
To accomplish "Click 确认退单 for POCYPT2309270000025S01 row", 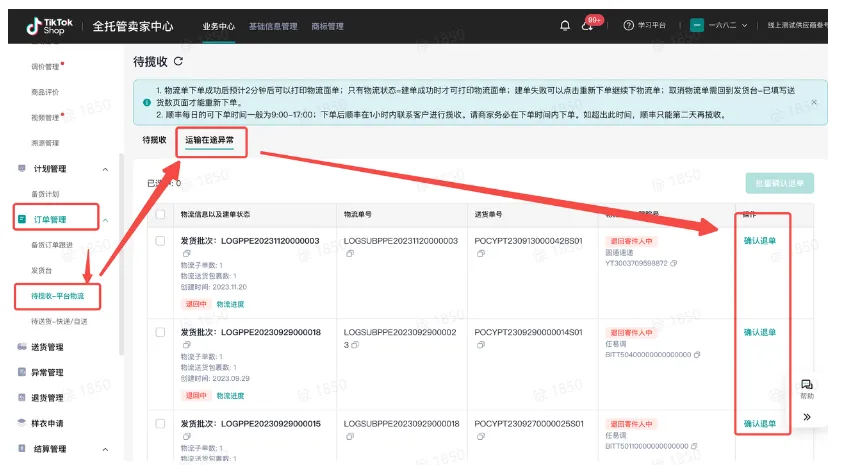I will point(759,424).
